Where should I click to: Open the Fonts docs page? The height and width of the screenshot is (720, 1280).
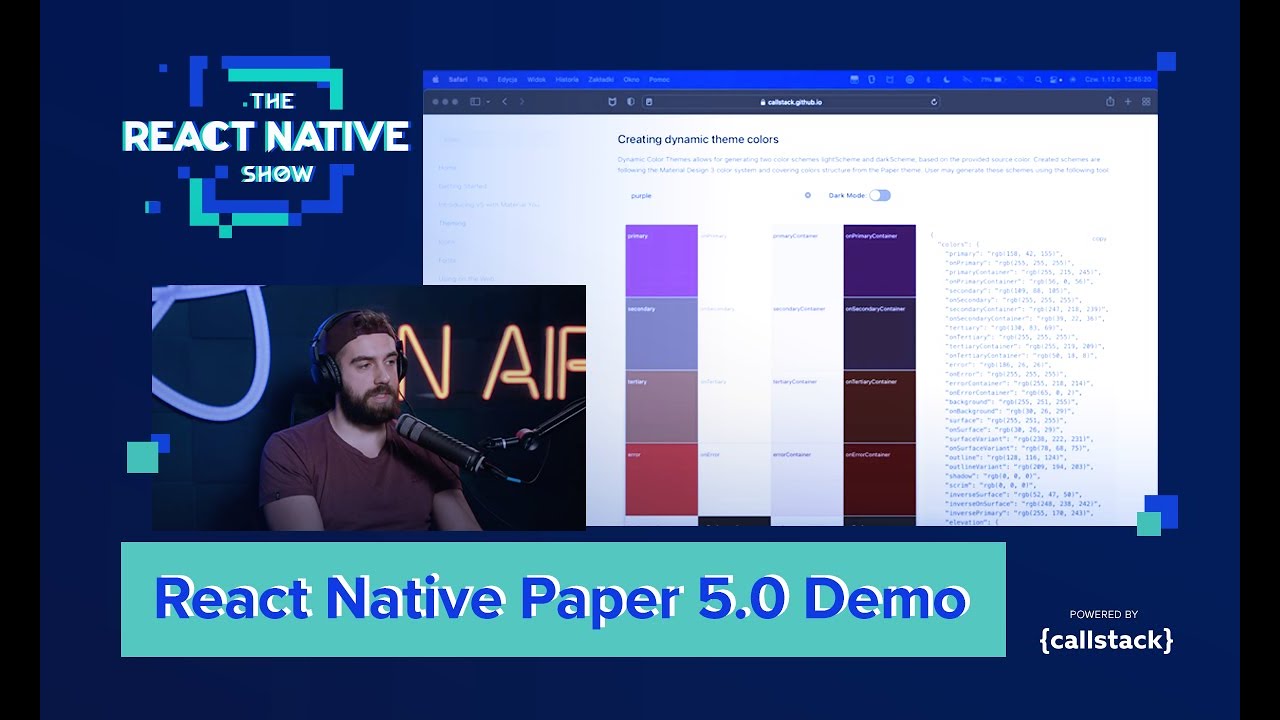[448, 260]
